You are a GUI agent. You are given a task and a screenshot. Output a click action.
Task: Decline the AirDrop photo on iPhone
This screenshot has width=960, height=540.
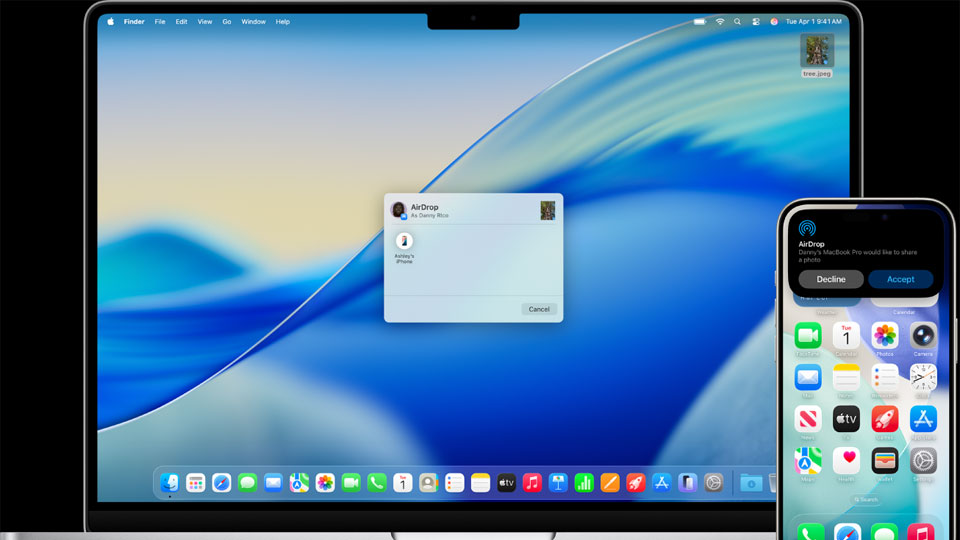click(831, 279)
